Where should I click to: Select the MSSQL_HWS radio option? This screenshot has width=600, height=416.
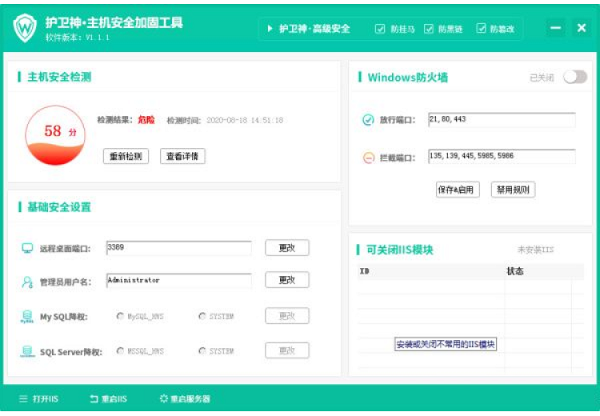[120, 351]
